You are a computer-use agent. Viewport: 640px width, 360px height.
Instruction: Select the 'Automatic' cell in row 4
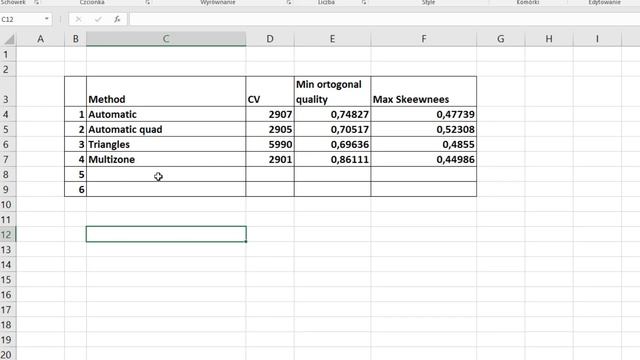pos(166,114)
